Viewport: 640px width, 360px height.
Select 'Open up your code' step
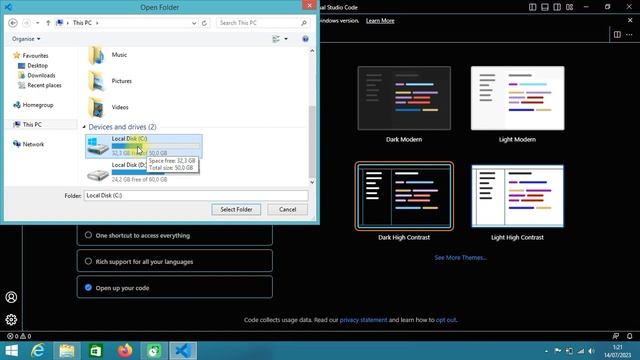pos(175,287)
